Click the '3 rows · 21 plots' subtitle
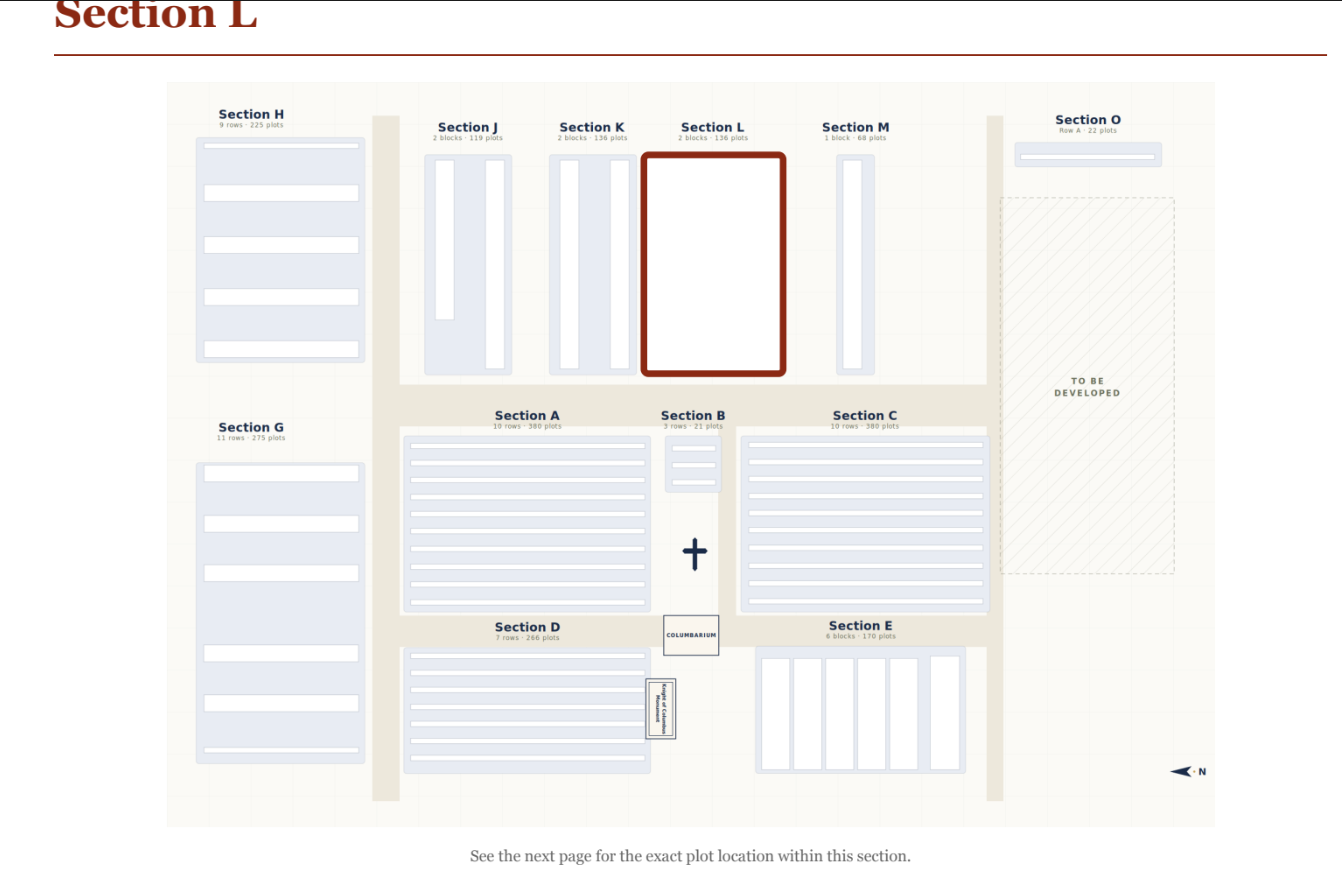This screenshot has width=1342, height=873. 693,426
